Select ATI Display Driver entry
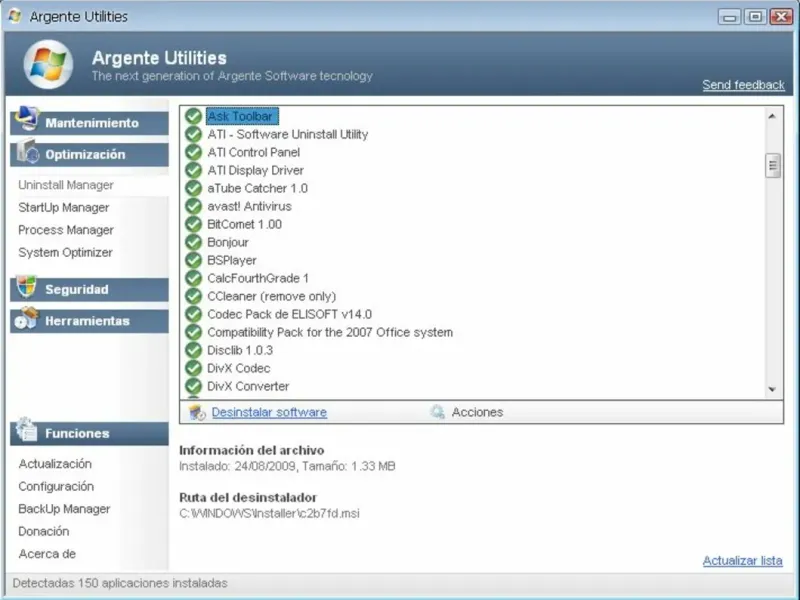The width and height of the screenshot is (800, 600). 256,170
